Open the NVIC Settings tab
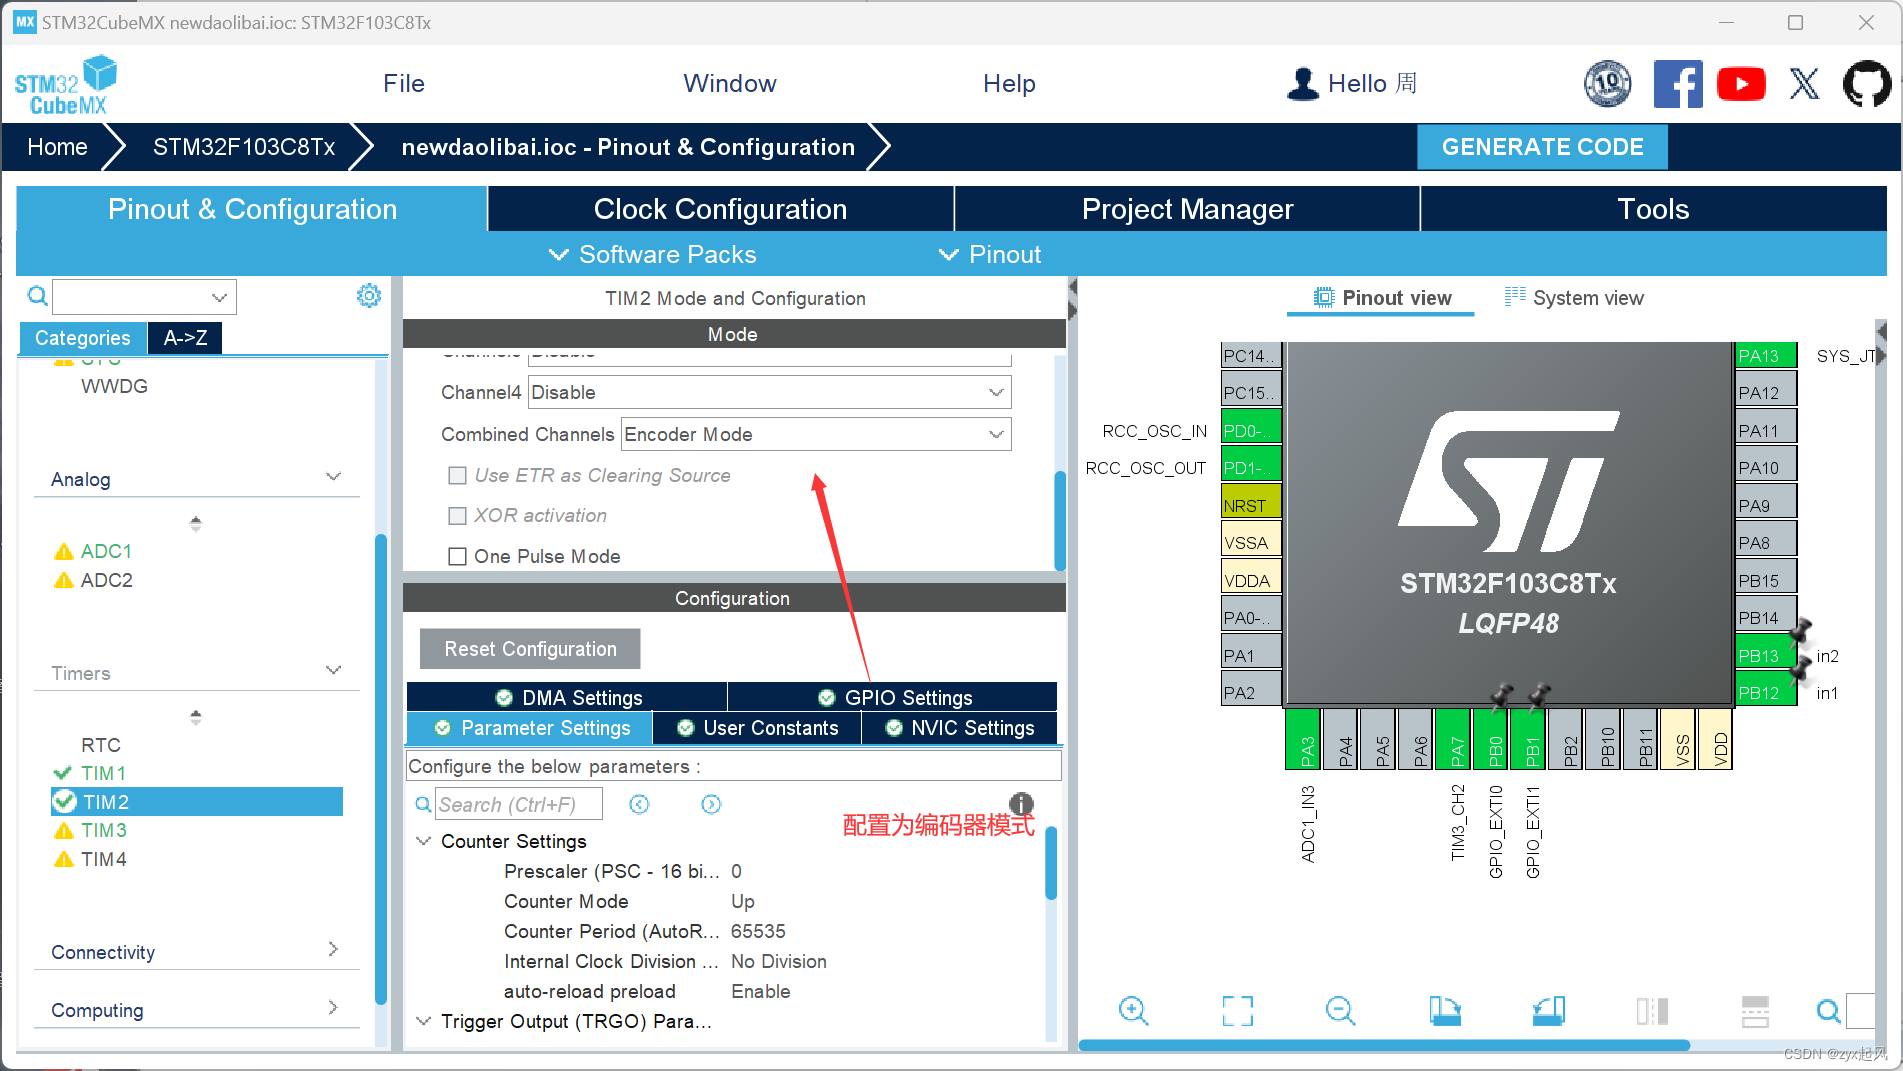 pos(960,728)
